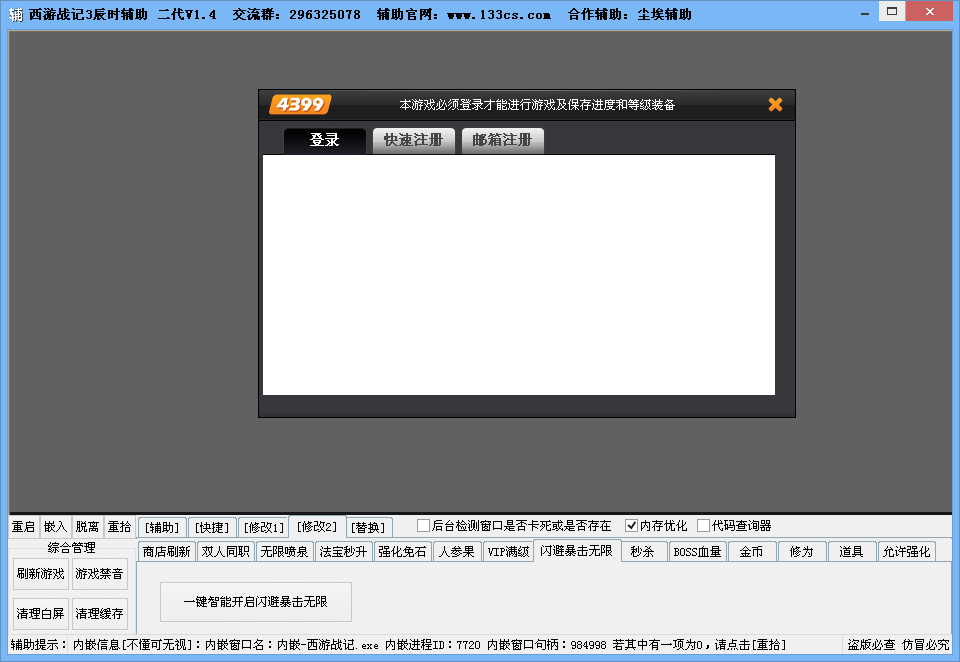Select the 道具 tab
The width and height of the screenshot is (960, 662).
851,552
